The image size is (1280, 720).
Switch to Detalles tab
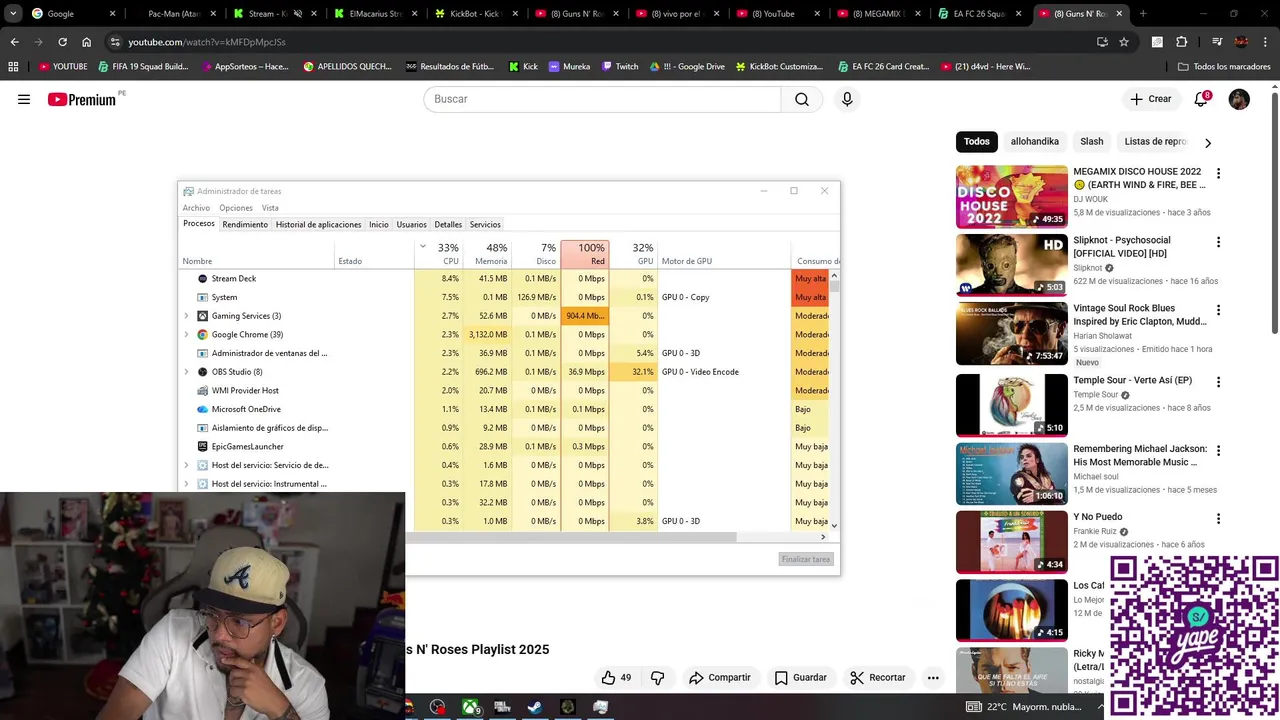coord(448,225)
